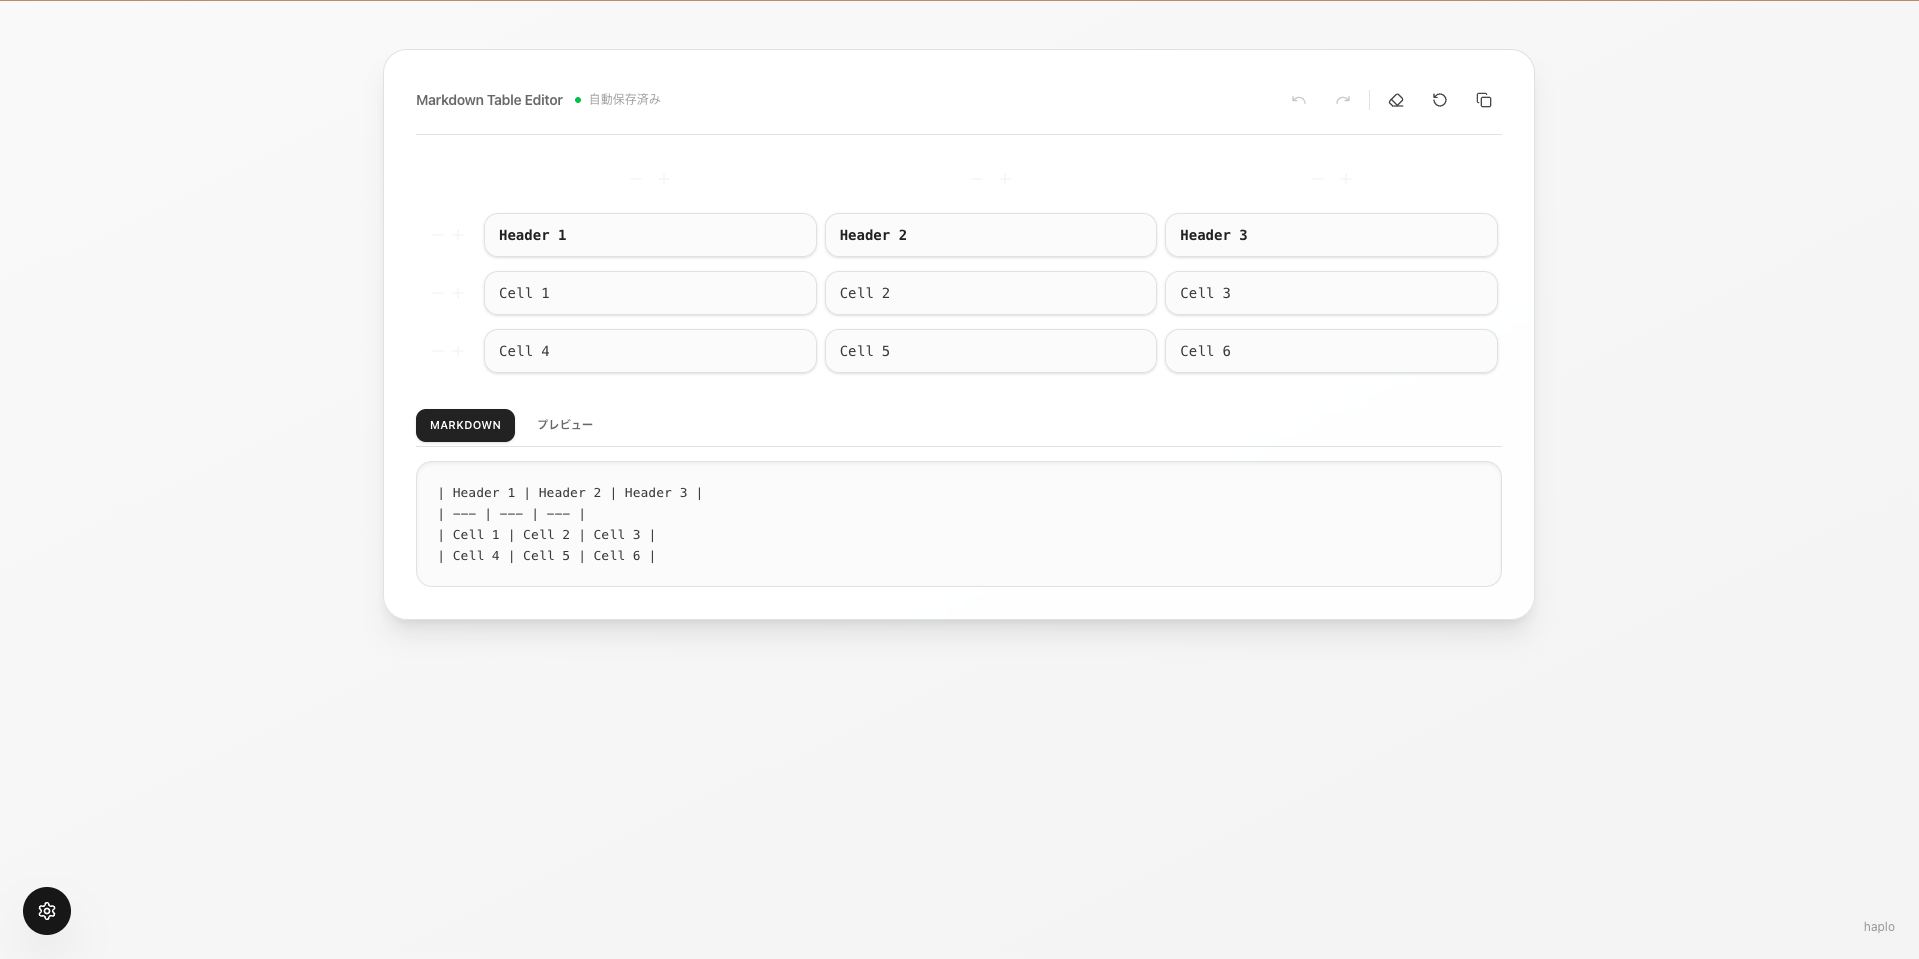
Task: Click the generated markdown output area
Action: [x=958, y=524]
